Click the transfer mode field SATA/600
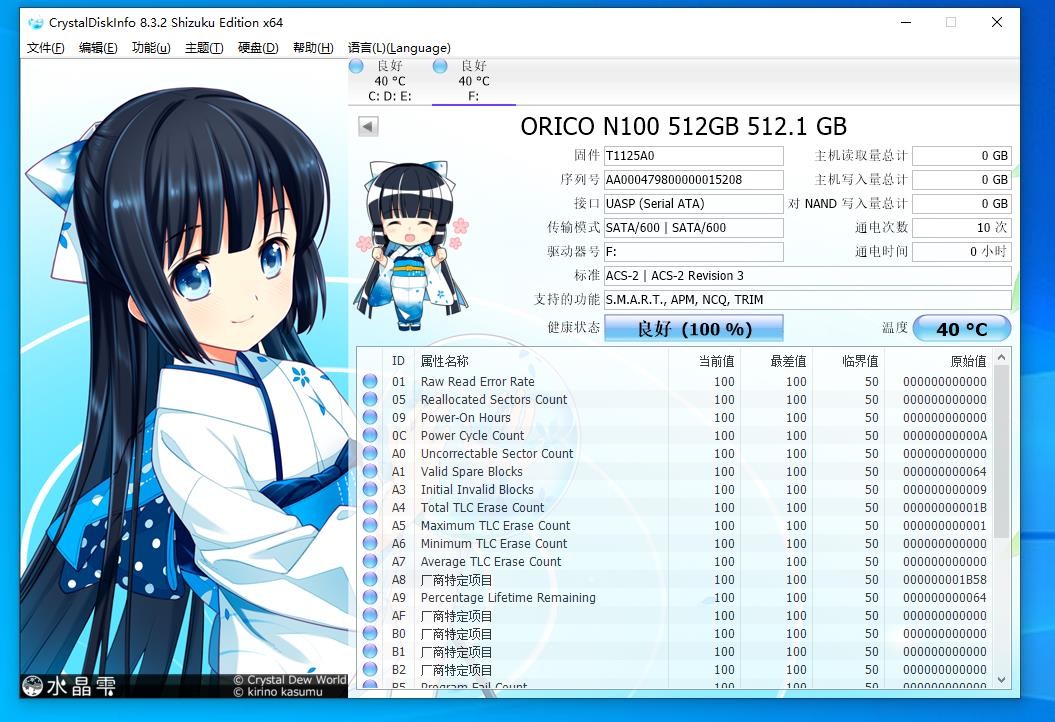The width and height of the screenshot is (1055, 722). pyautogui.click(x=694, y=228)
